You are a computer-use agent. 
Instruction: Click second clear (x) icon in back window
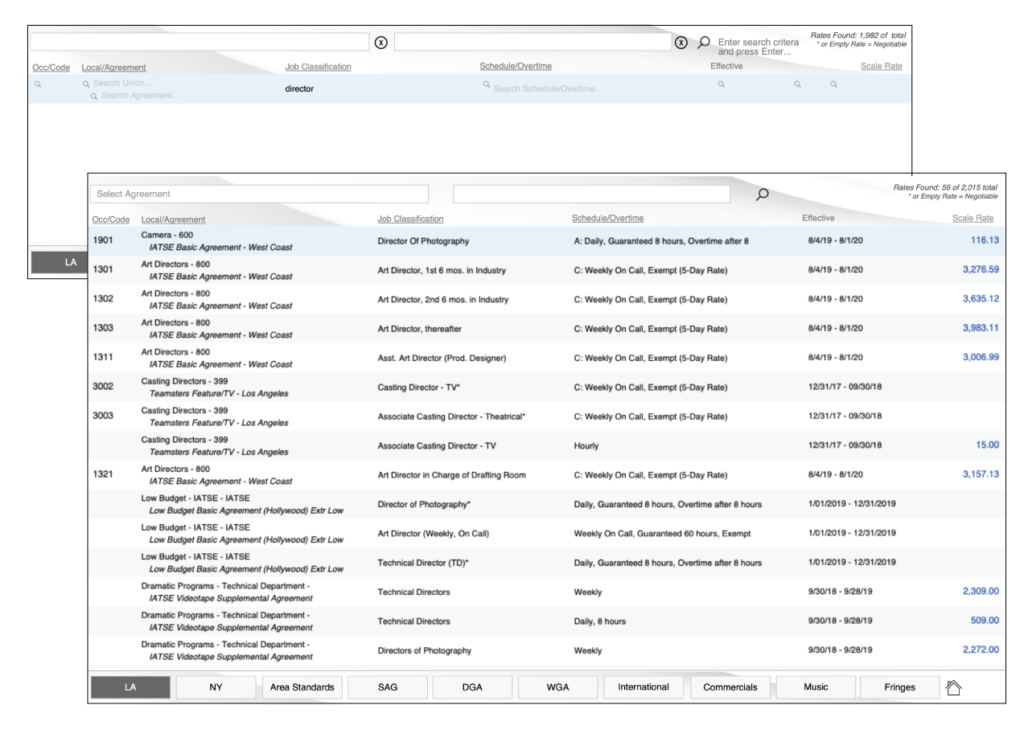click(x=680, y=42)
